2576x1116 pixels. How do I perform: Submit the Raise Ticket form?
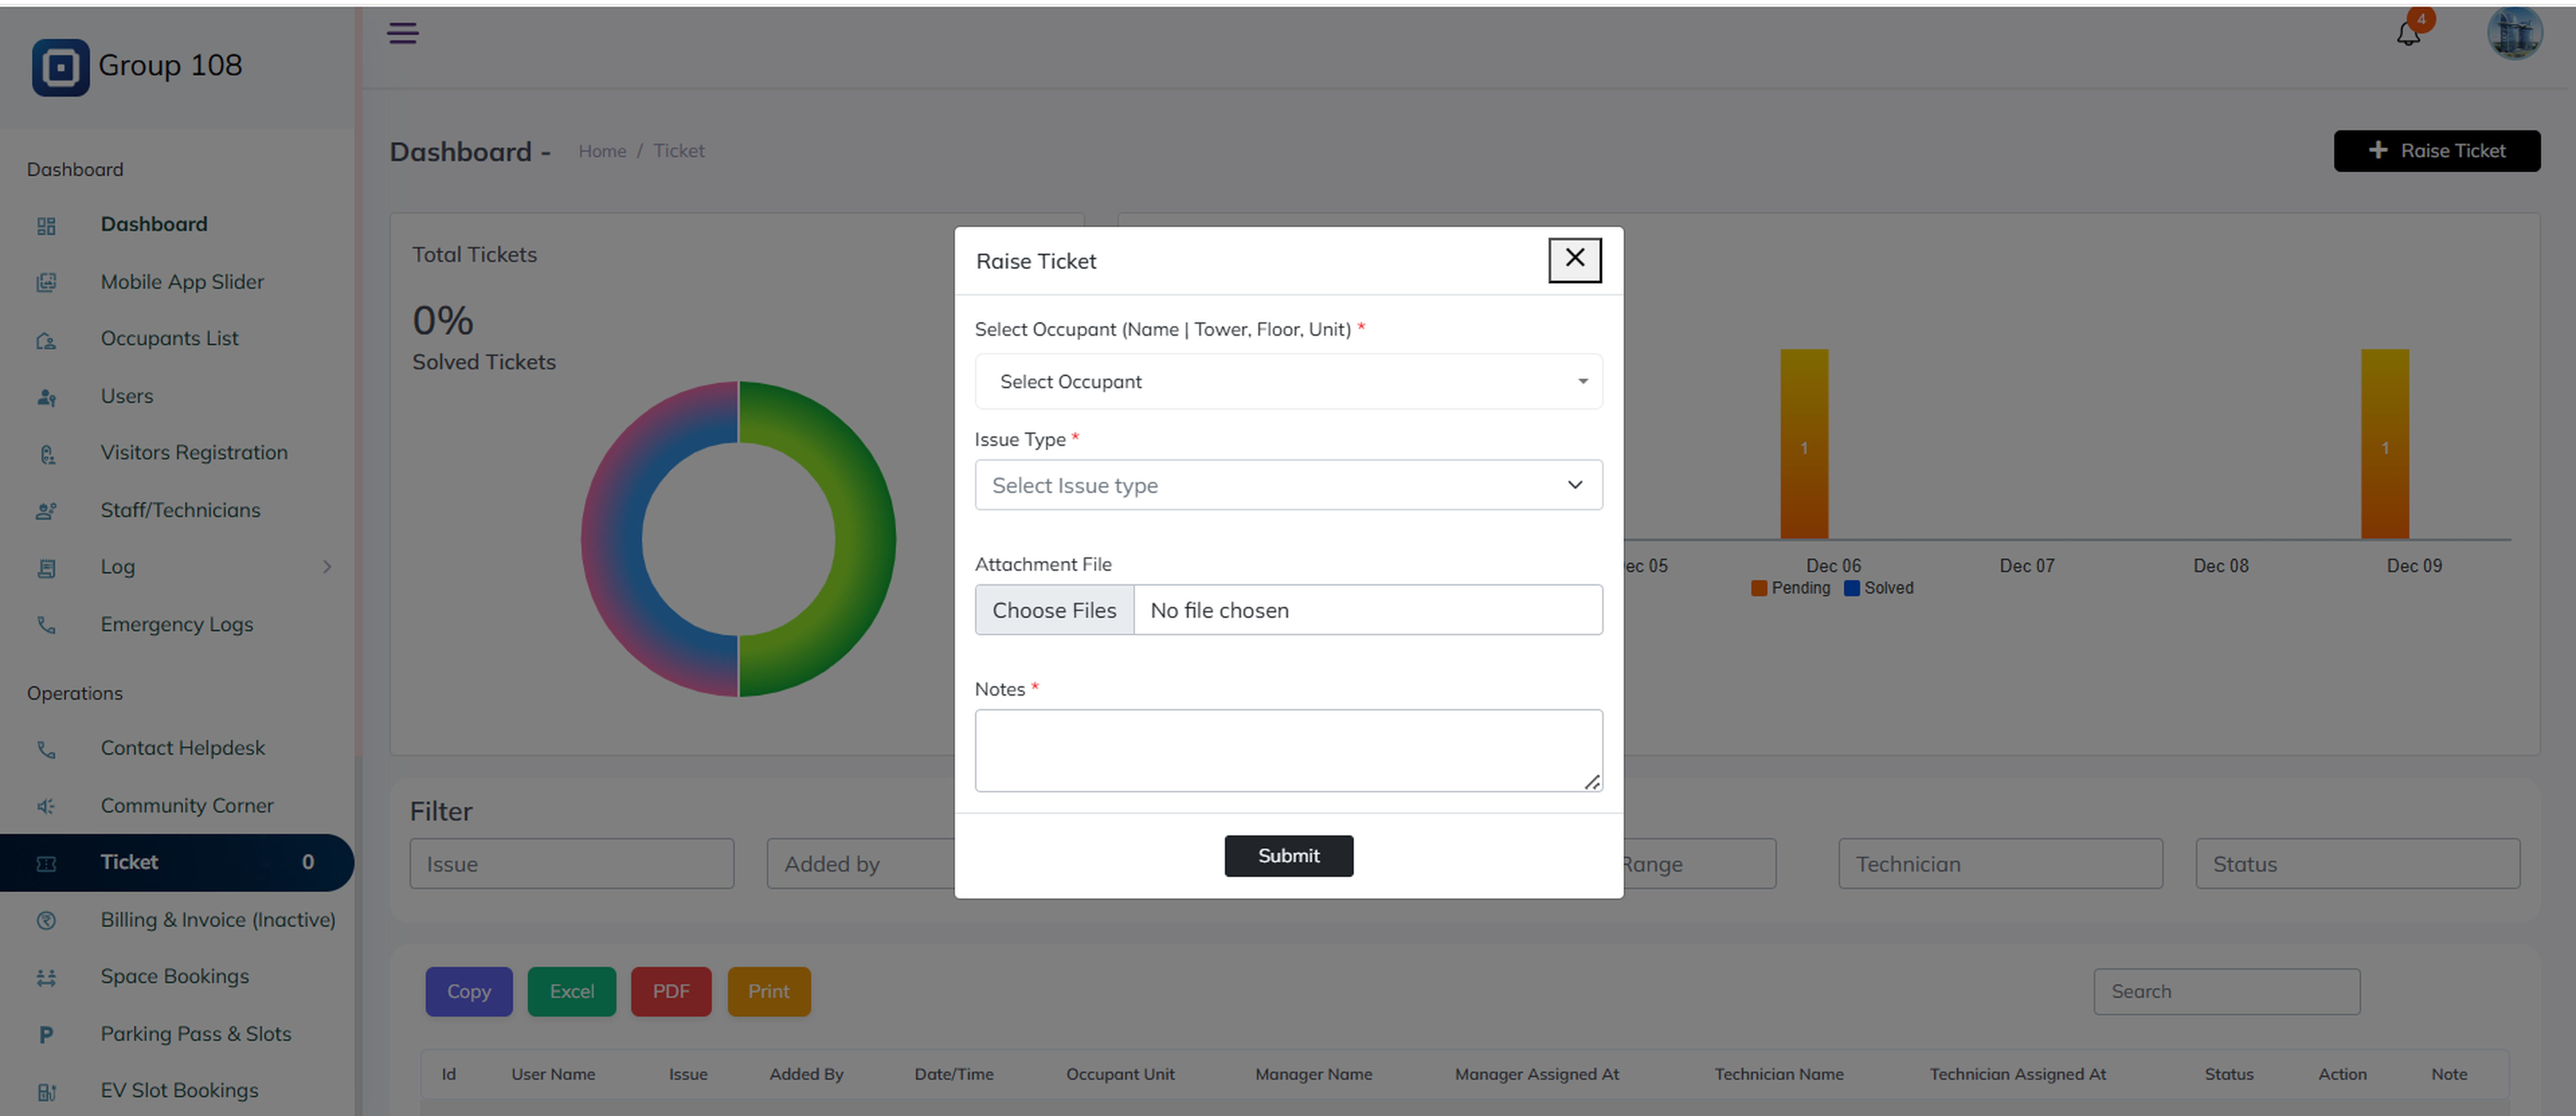[1288, 856]
